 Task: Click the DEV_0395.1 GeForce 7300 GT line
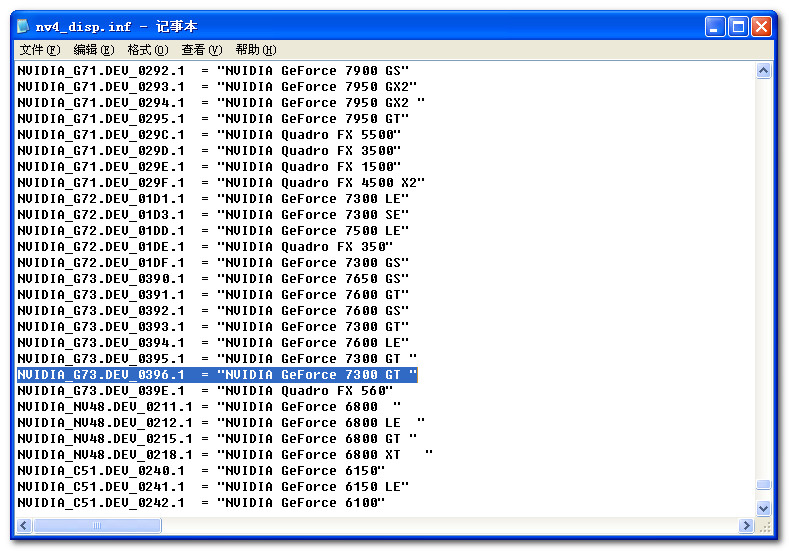pyautogui.click(x=217, y=359)
